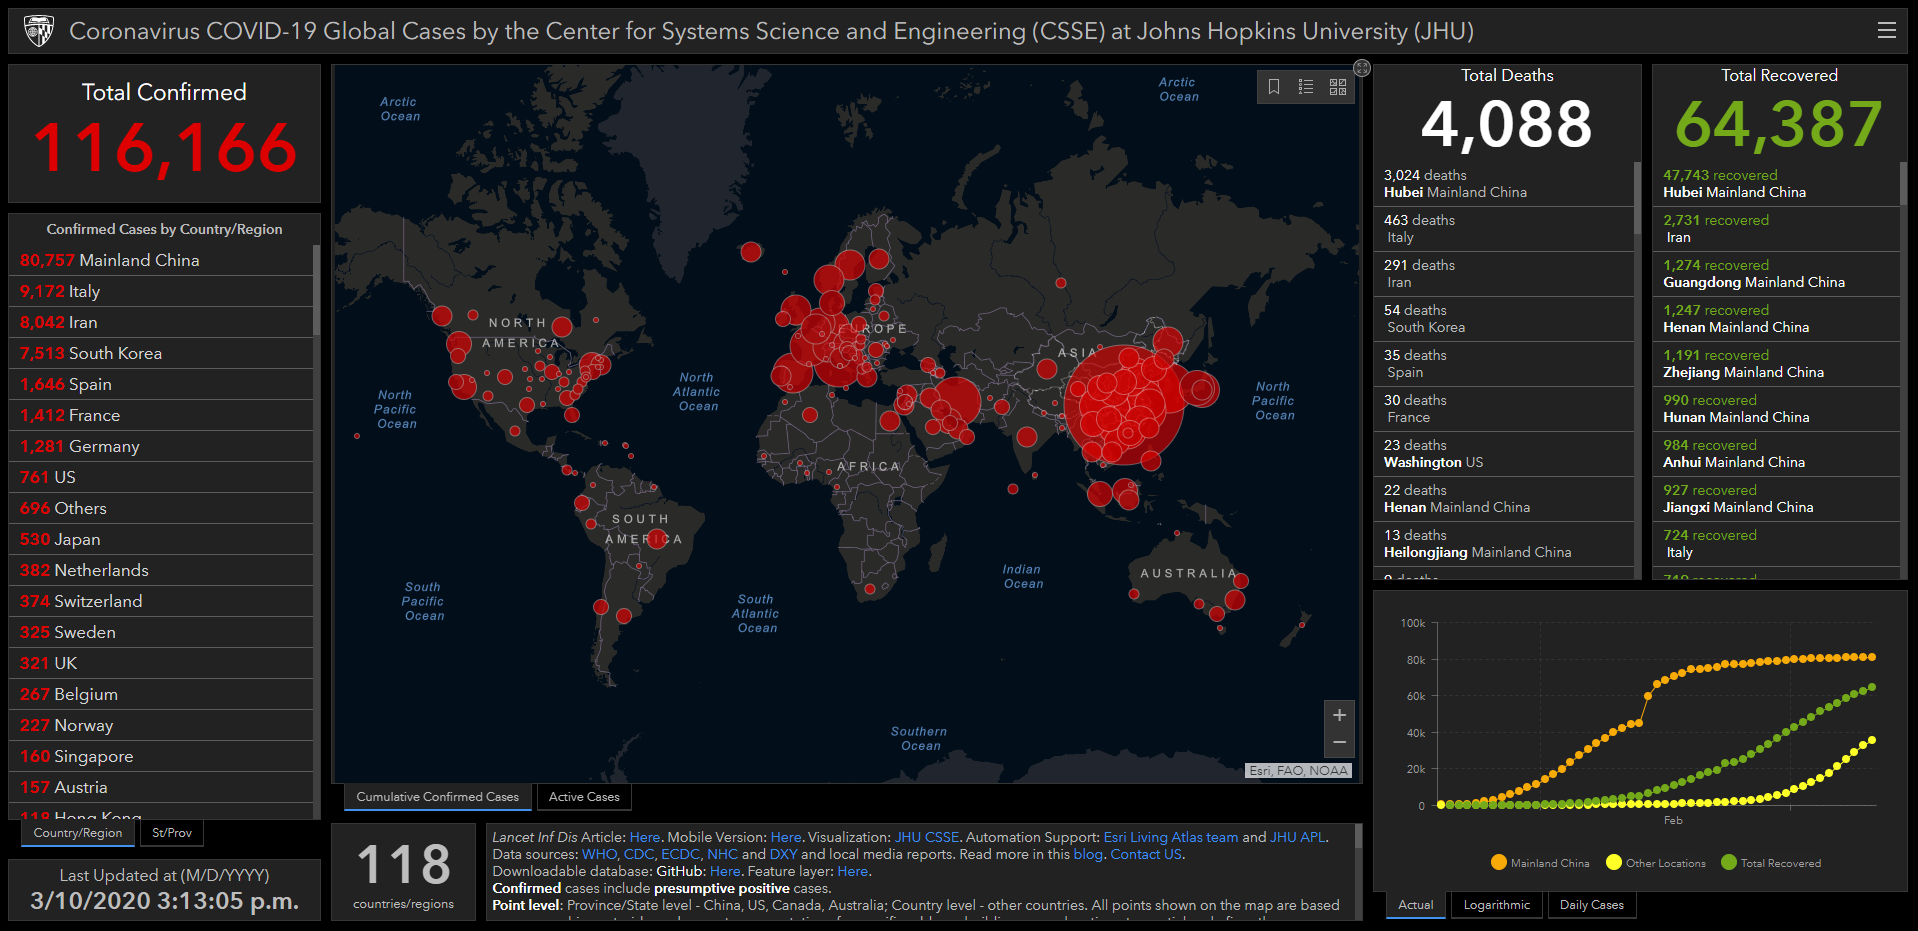The width and height of the screenshot is (1918, 931).
Task: Click the confirmed cases list scrollbar
Action: (x=316, y=290)
